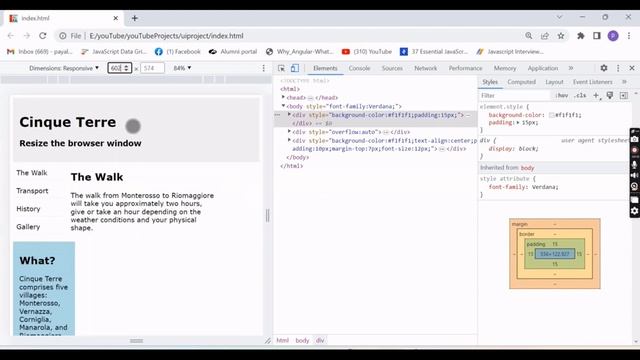Open device toolbar more options menu
This screenshot has height=360, width=640.
point(263,68)
